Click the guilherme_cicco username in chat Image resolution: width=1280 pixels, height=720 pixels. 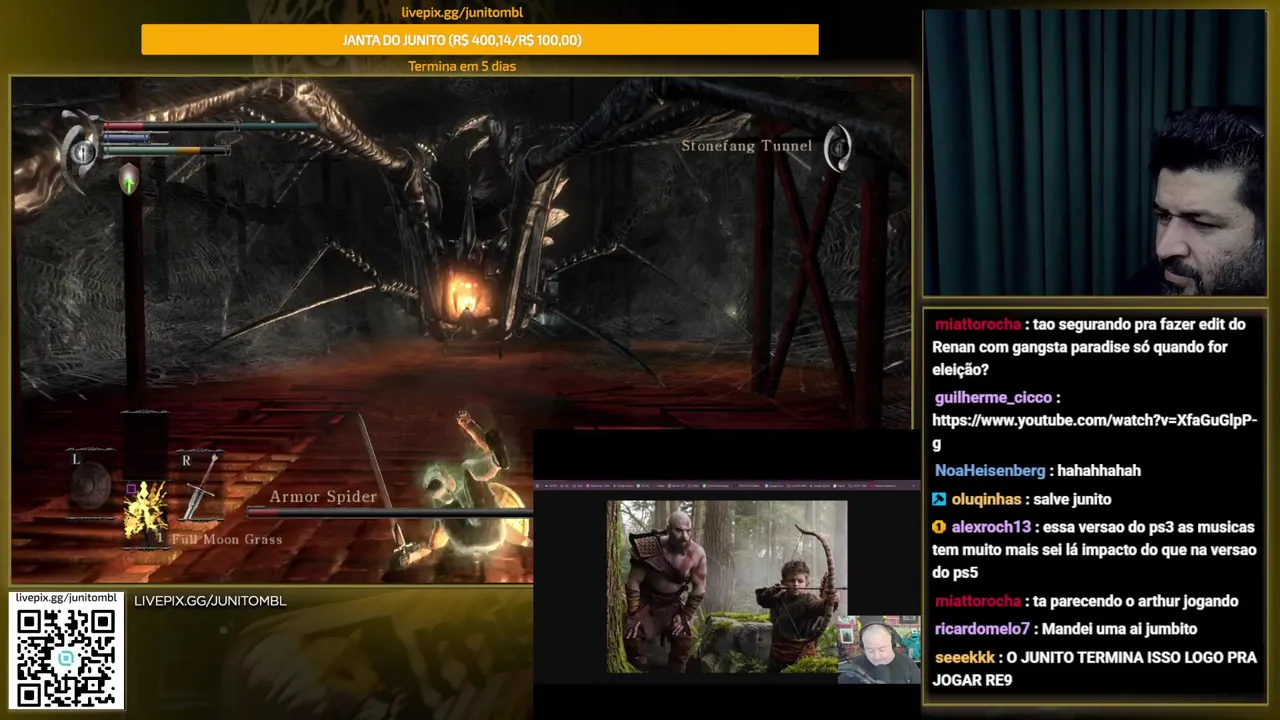(993, 397)
